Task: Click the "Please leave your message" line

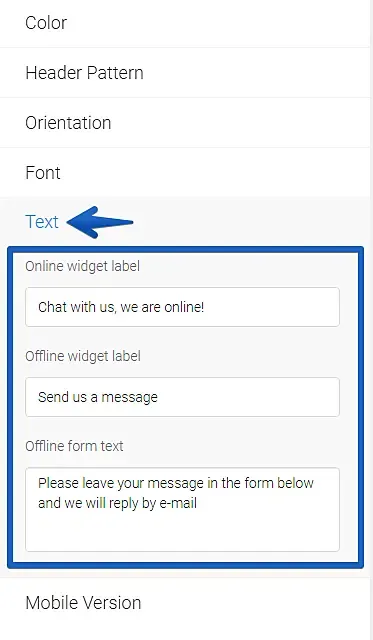Action: (x=176, y=483)
